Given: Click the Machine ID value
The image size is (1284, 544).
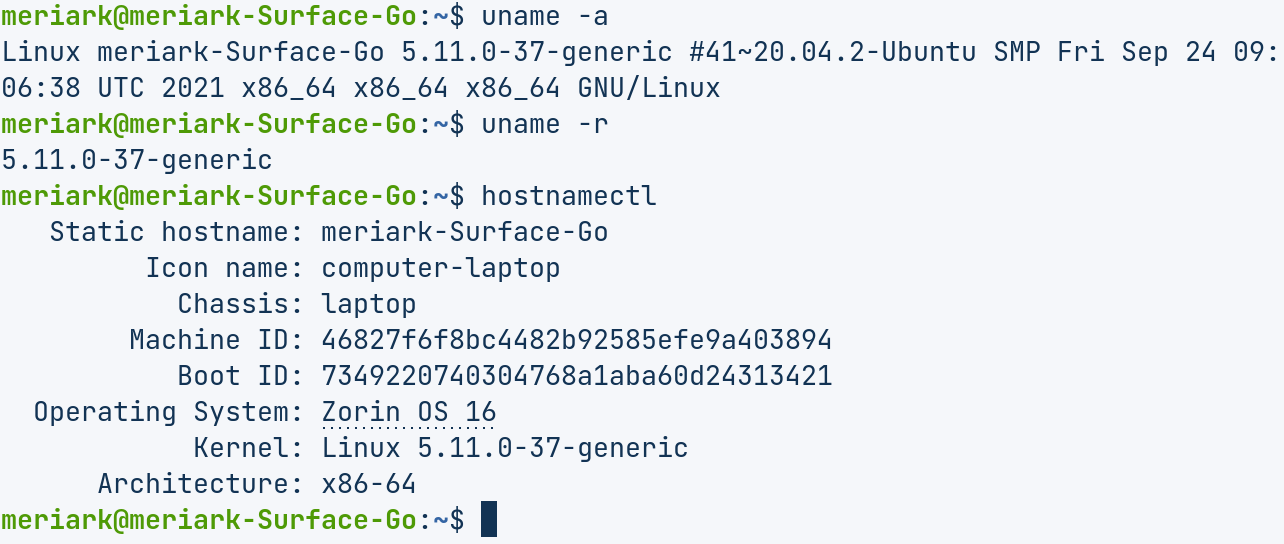Looking at the screenshot, I should pos(577,340).
